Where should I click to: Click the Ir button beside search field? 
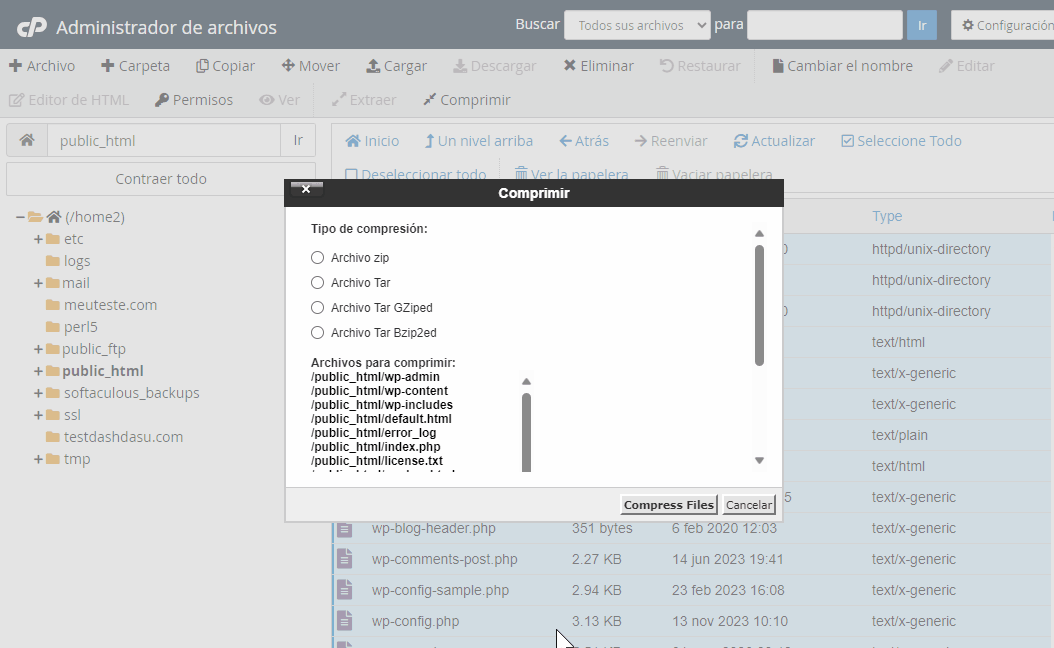[x=922, y=26]
